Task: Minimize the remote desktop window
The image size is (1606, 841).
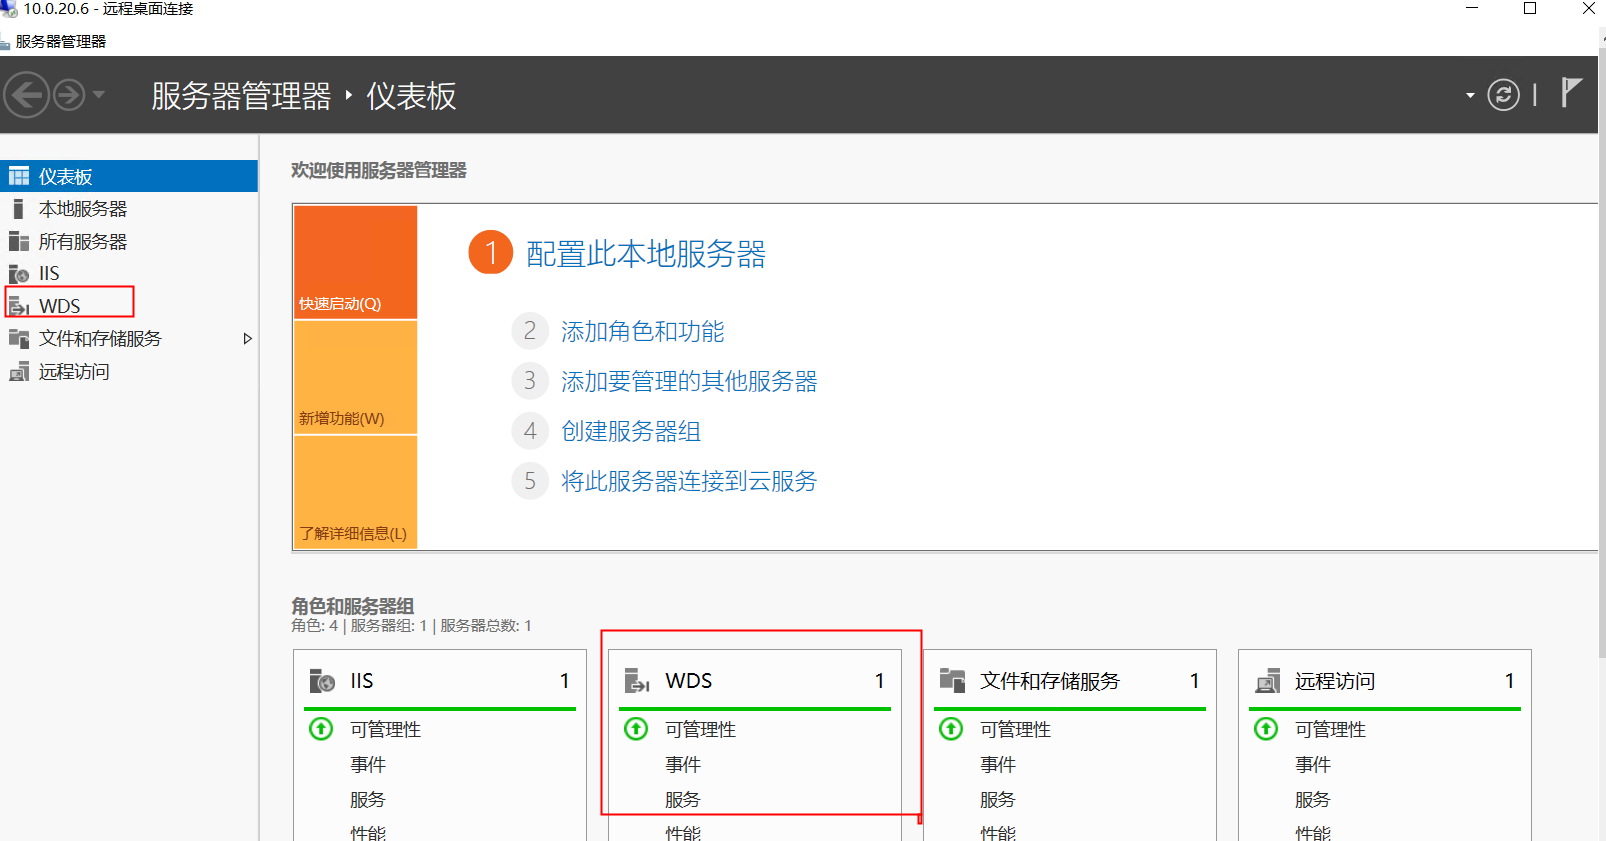Action: (1472, 9)
